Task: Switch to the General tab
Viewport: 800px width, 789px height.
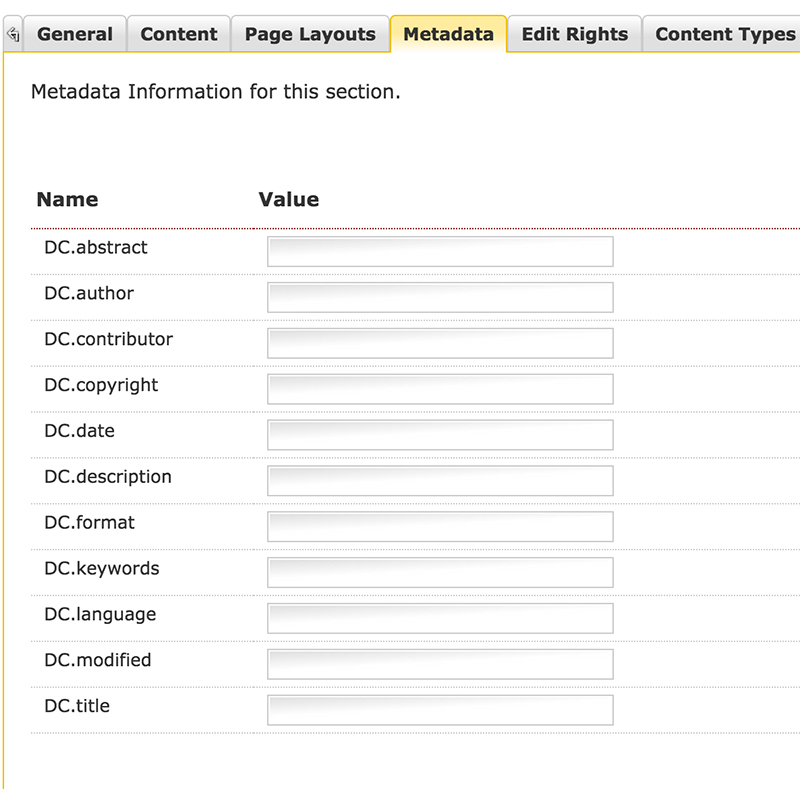Action: 75,34
